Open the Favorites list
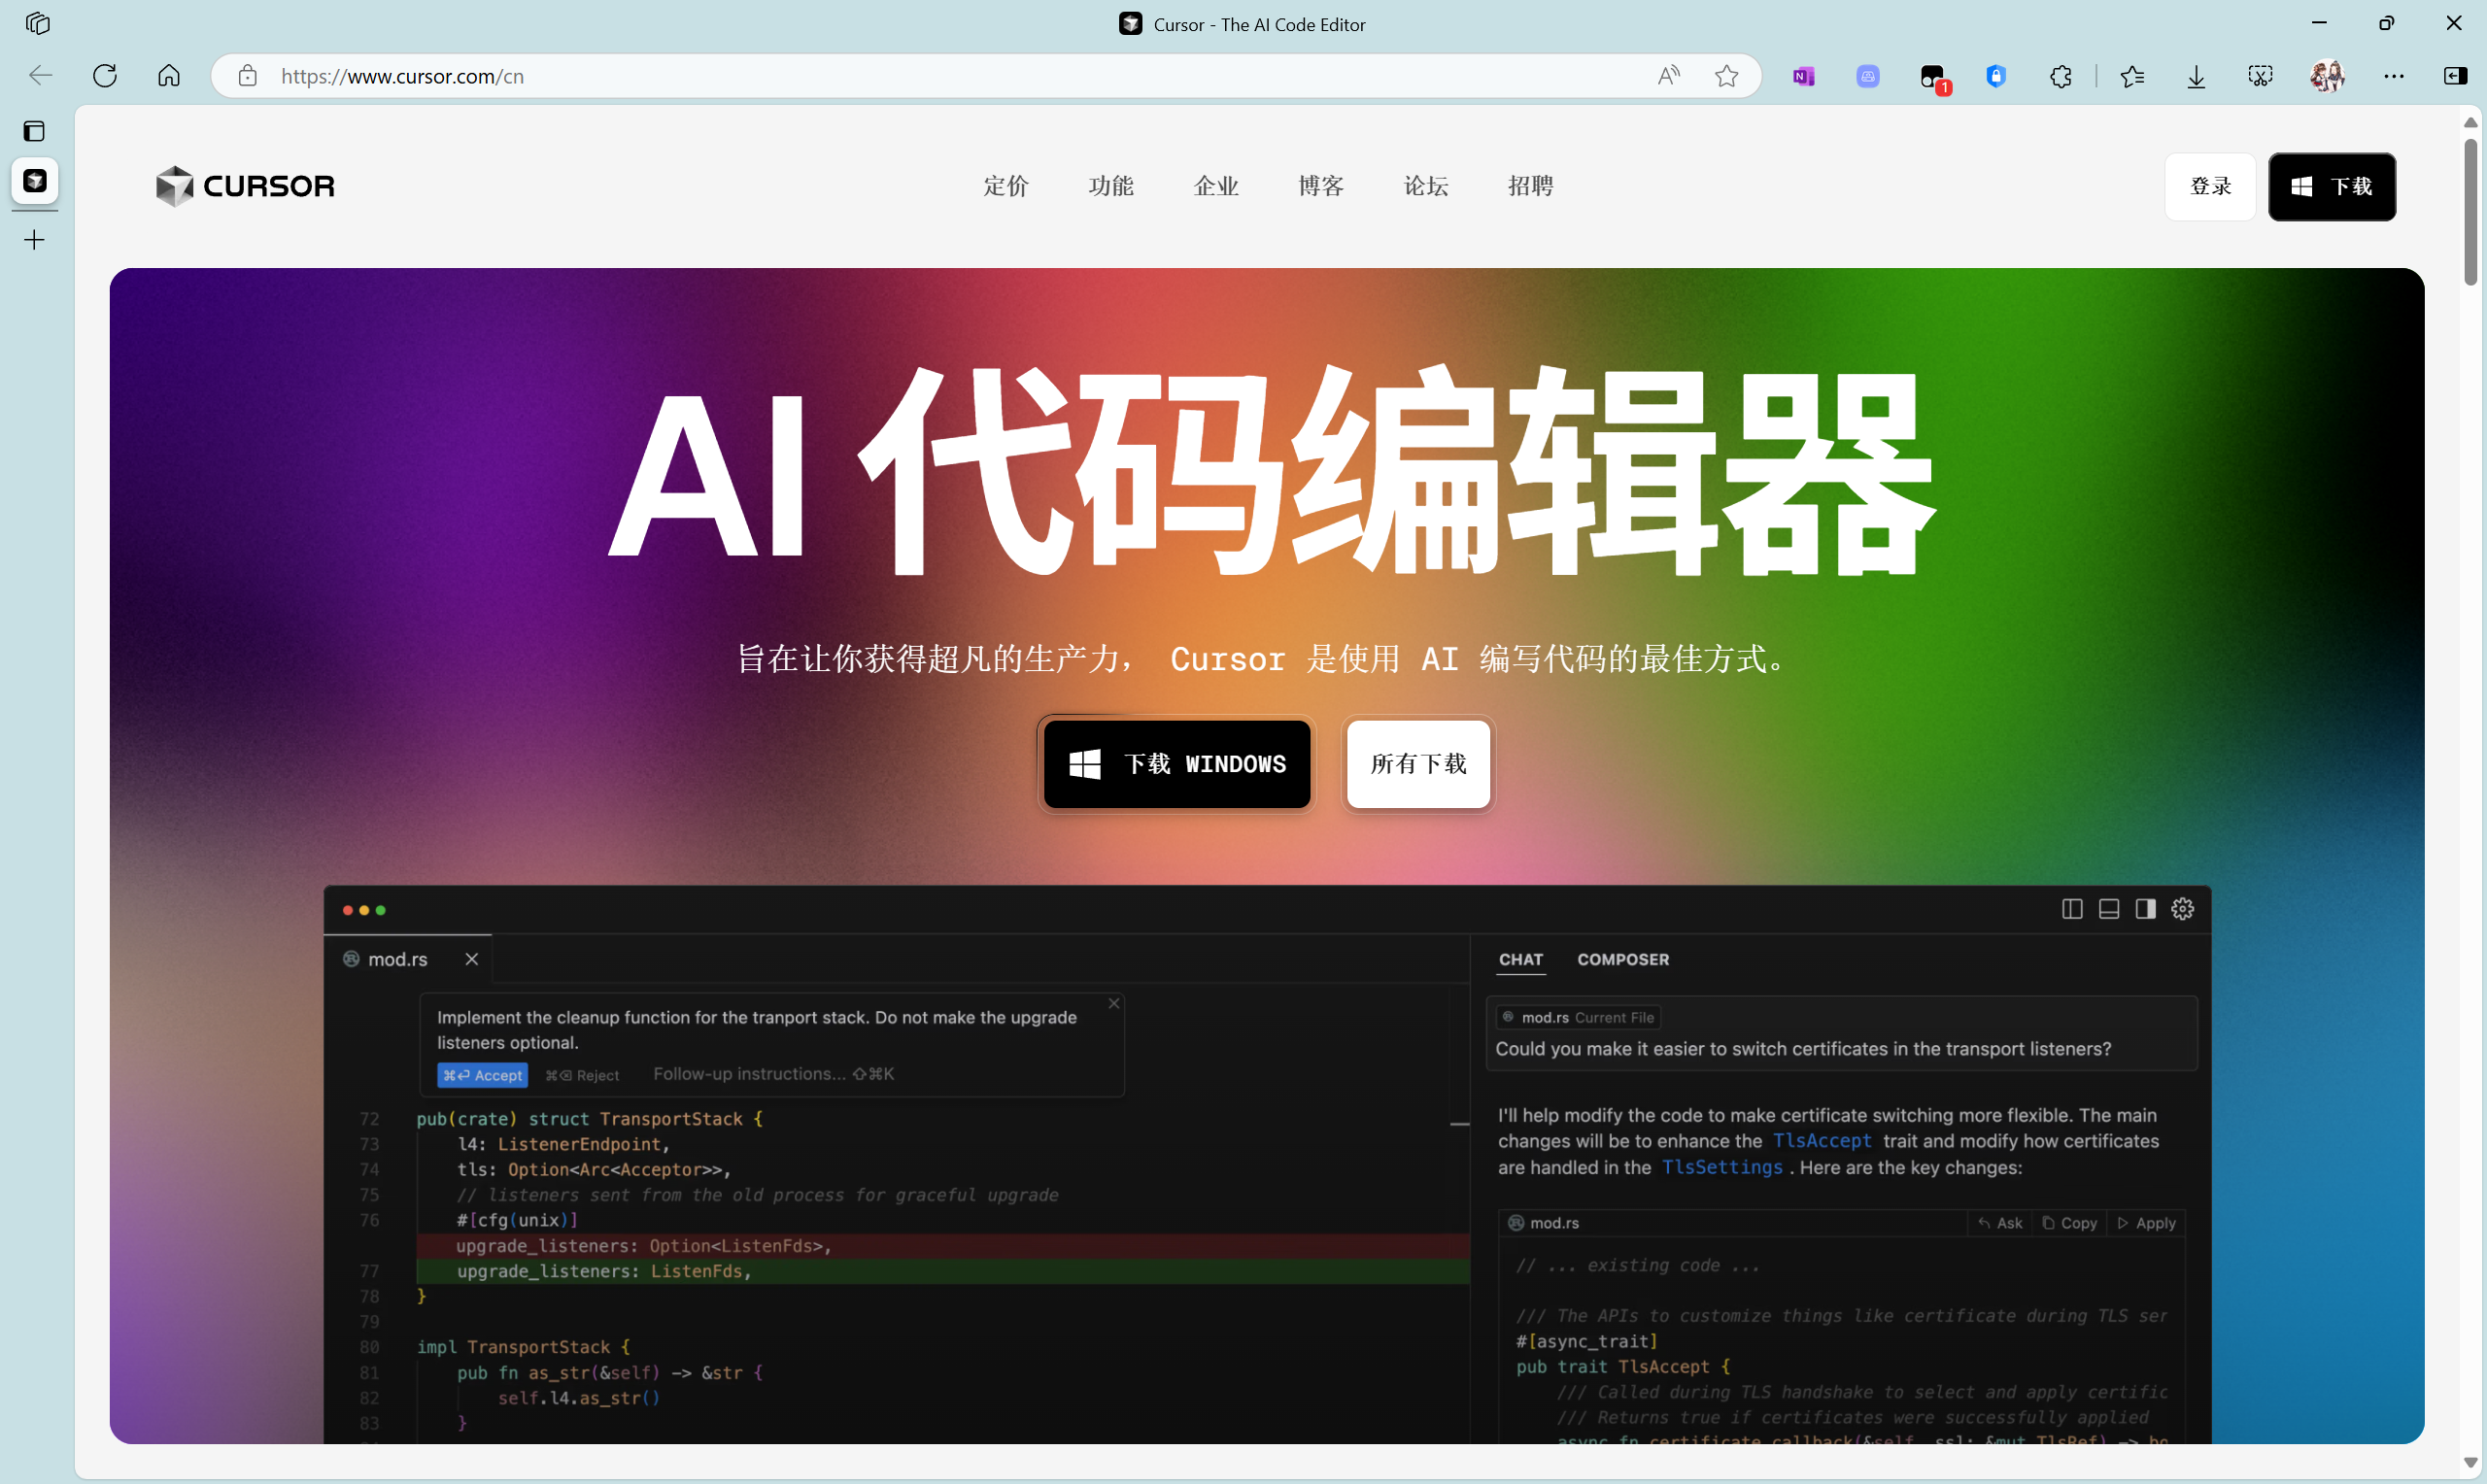This screenshot has height=1484, width=2487. click(2131, 76)
